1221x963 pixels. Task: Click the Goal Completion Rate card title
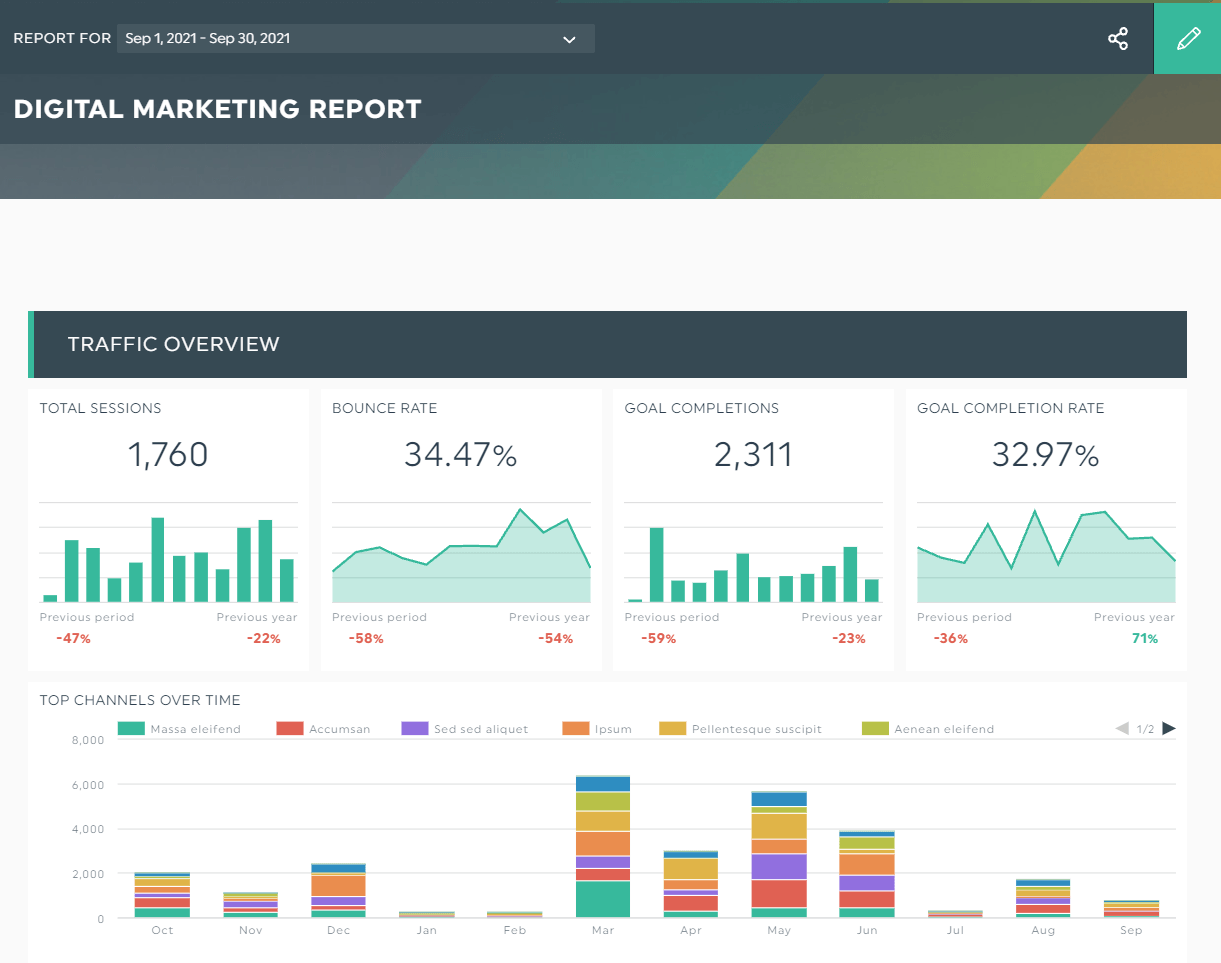1010,408
